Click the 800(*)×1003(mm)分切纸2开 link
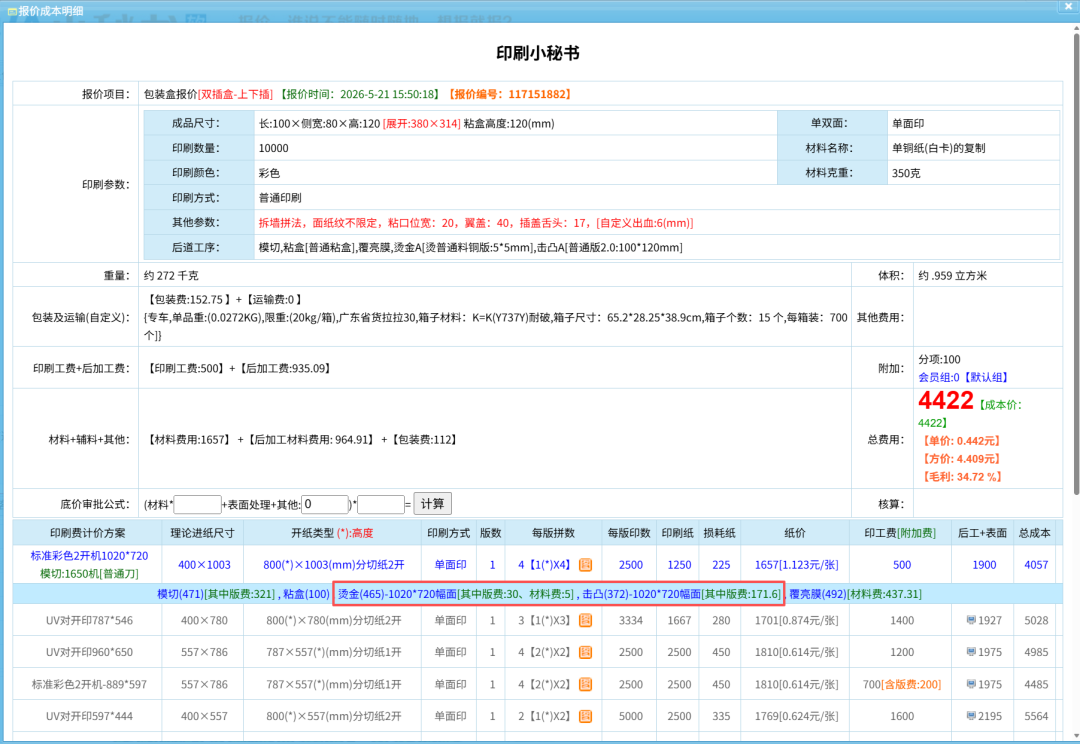 tap(333, 565)
